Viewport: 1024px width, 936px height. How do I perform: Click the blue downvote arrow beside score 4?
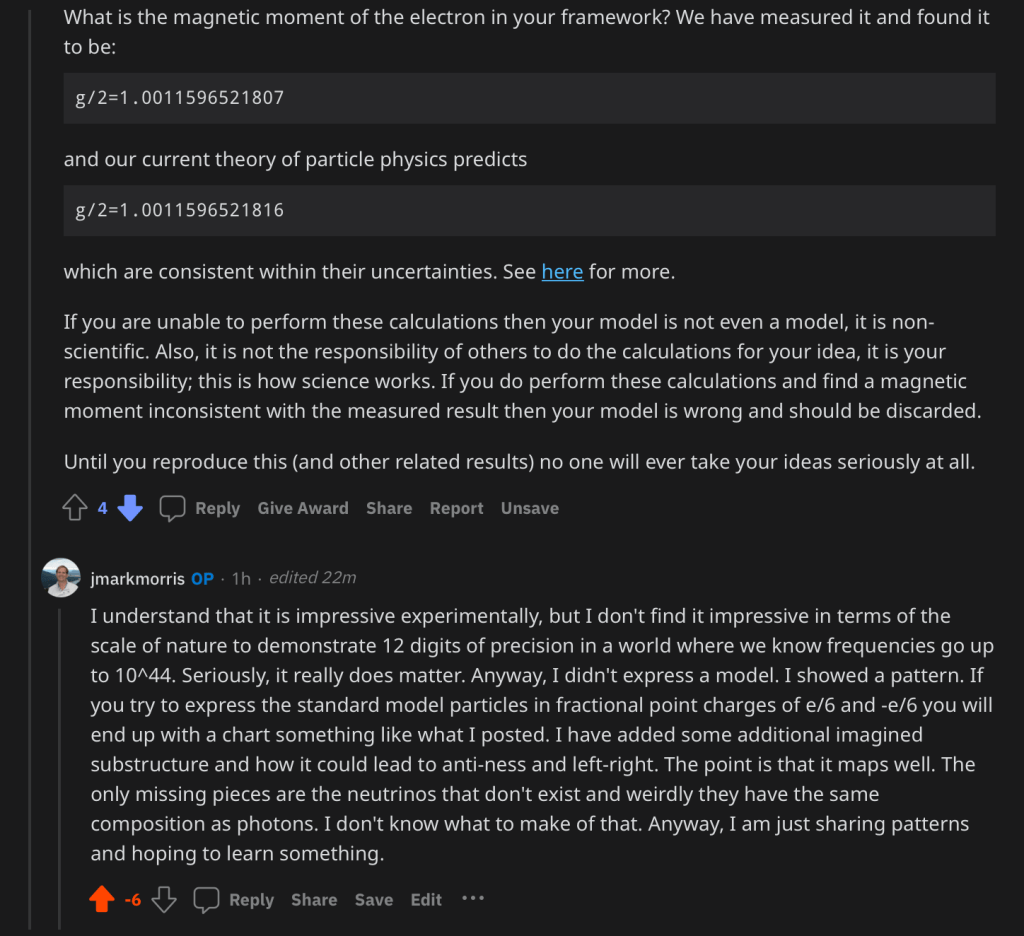coord(130,508)
